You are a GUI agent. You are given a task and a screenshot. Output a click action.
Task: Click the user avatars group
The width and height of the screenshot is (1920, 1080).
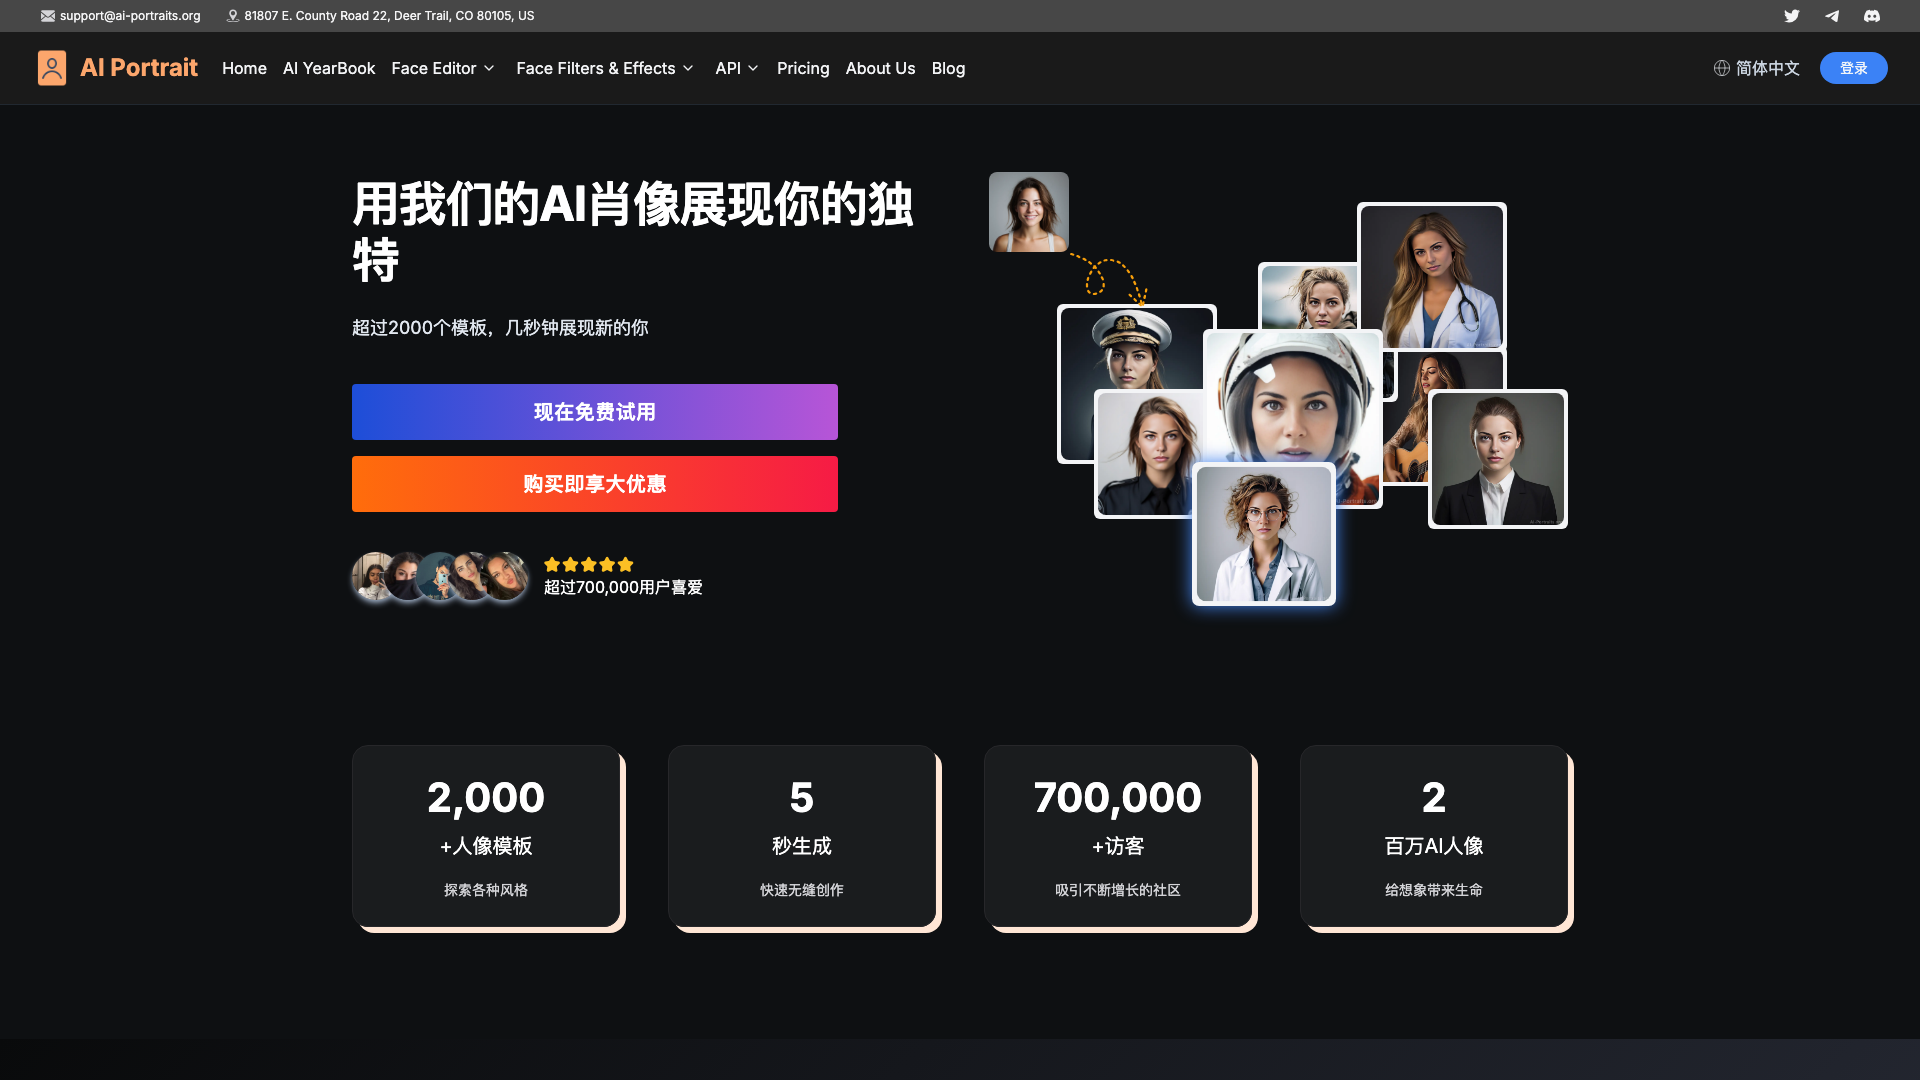[440, 576]
